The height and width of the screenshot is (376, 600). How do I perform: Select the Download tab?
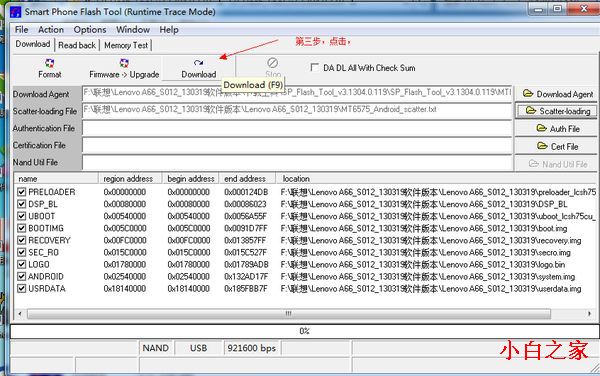pyautogui.click(x=33, y=44)
